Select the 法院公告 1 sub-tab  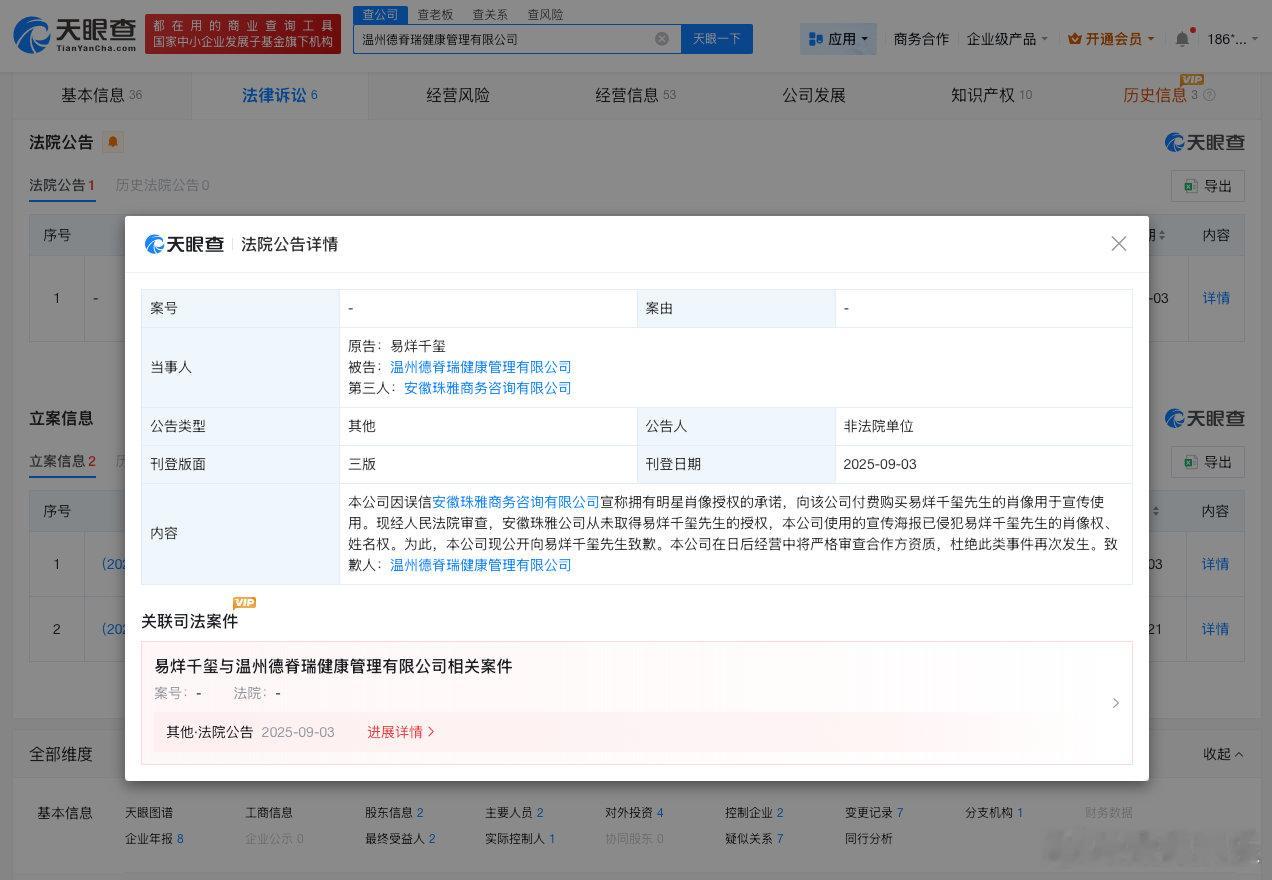[x=62, y=185]
